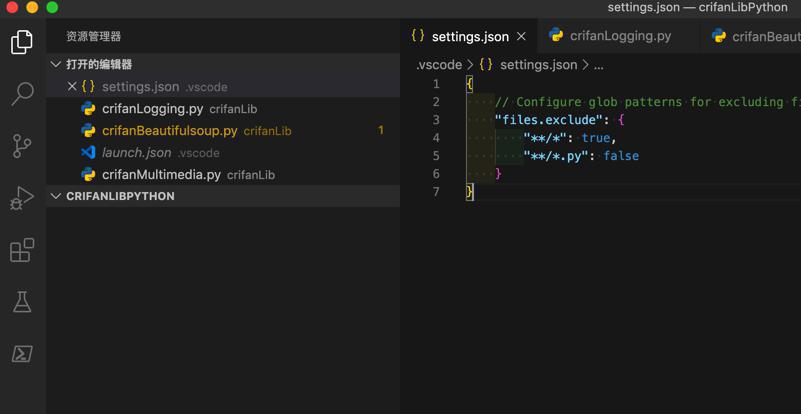Open the Source Control view icon

pyautogui.click(x=22, y=146)
